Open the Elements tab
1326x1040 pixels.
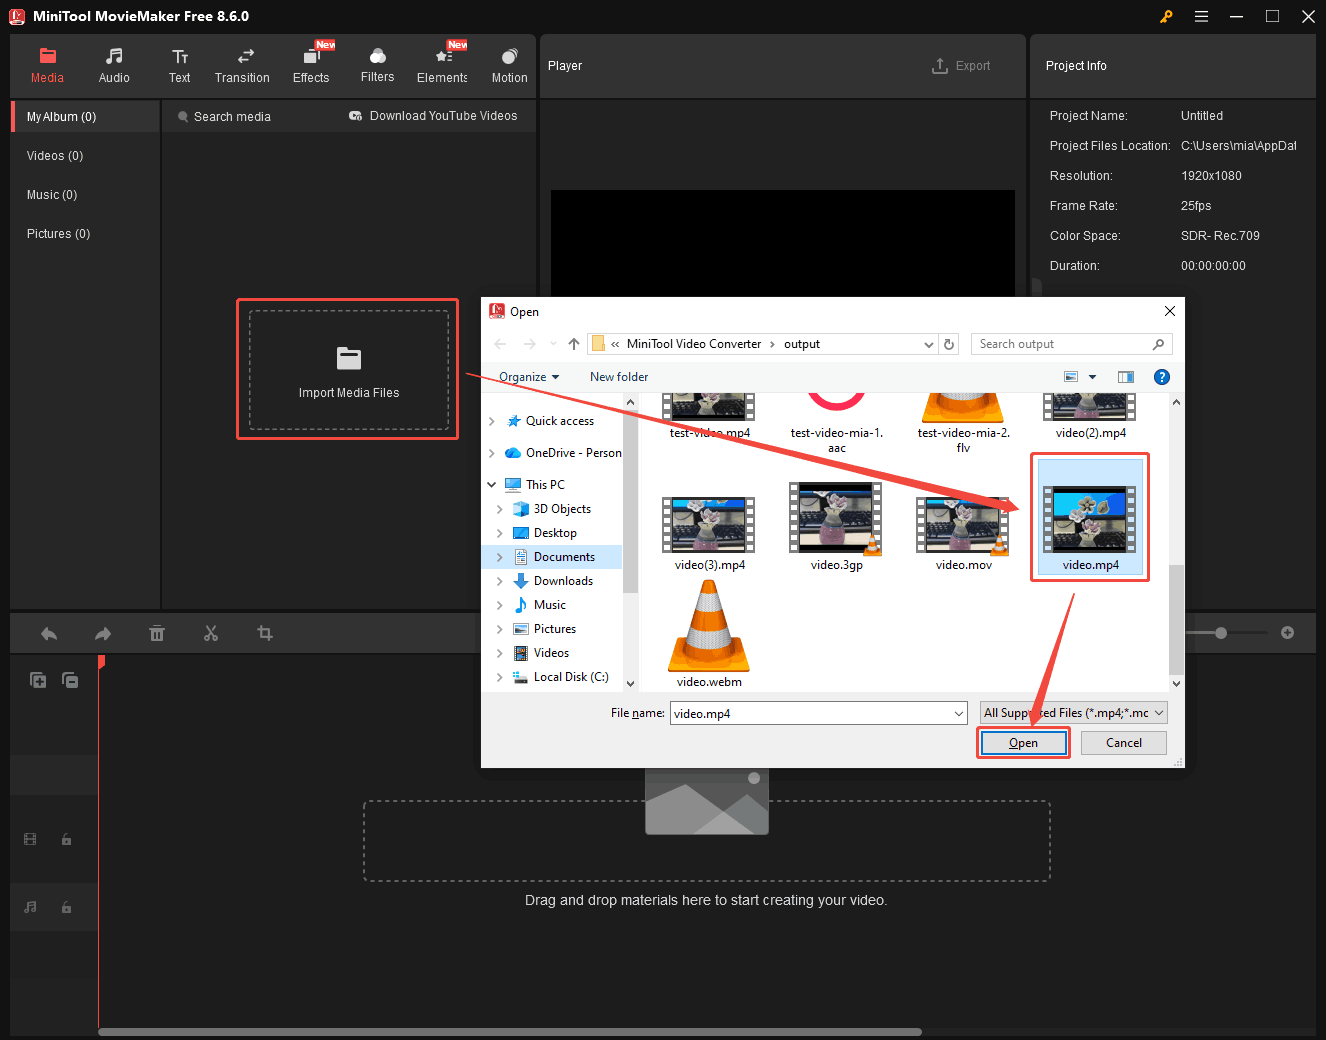point(442,66)
